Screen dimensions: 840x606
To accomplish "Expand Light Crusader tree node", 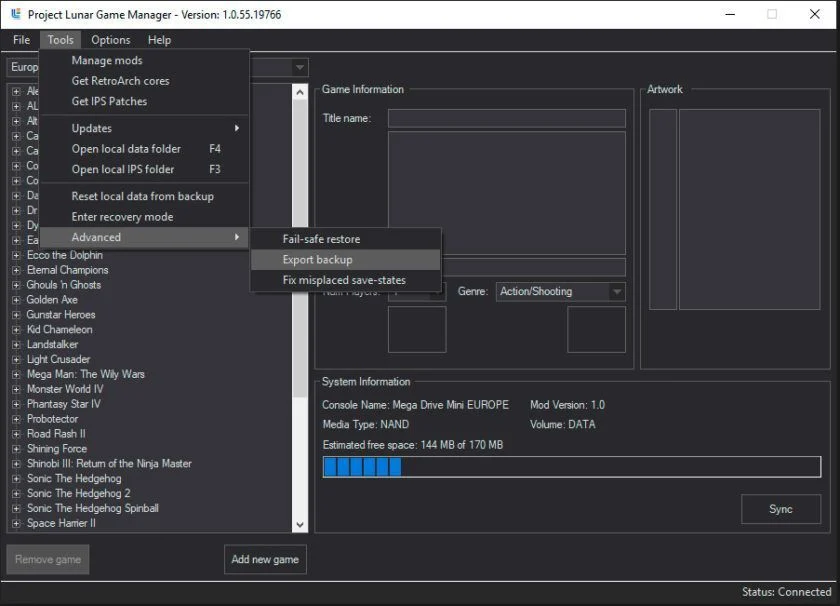I will pos(16,360).
